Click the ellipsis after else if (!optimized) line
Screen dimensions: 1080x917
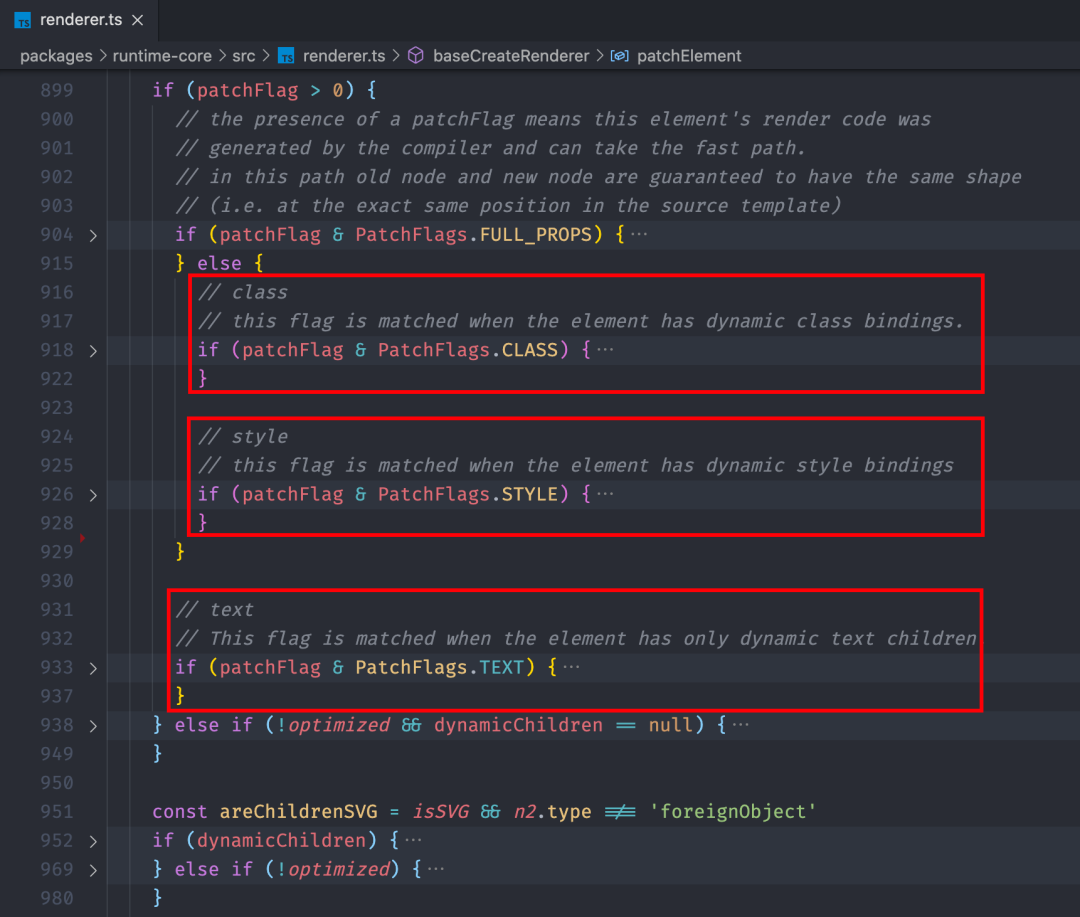coord(435,869)
